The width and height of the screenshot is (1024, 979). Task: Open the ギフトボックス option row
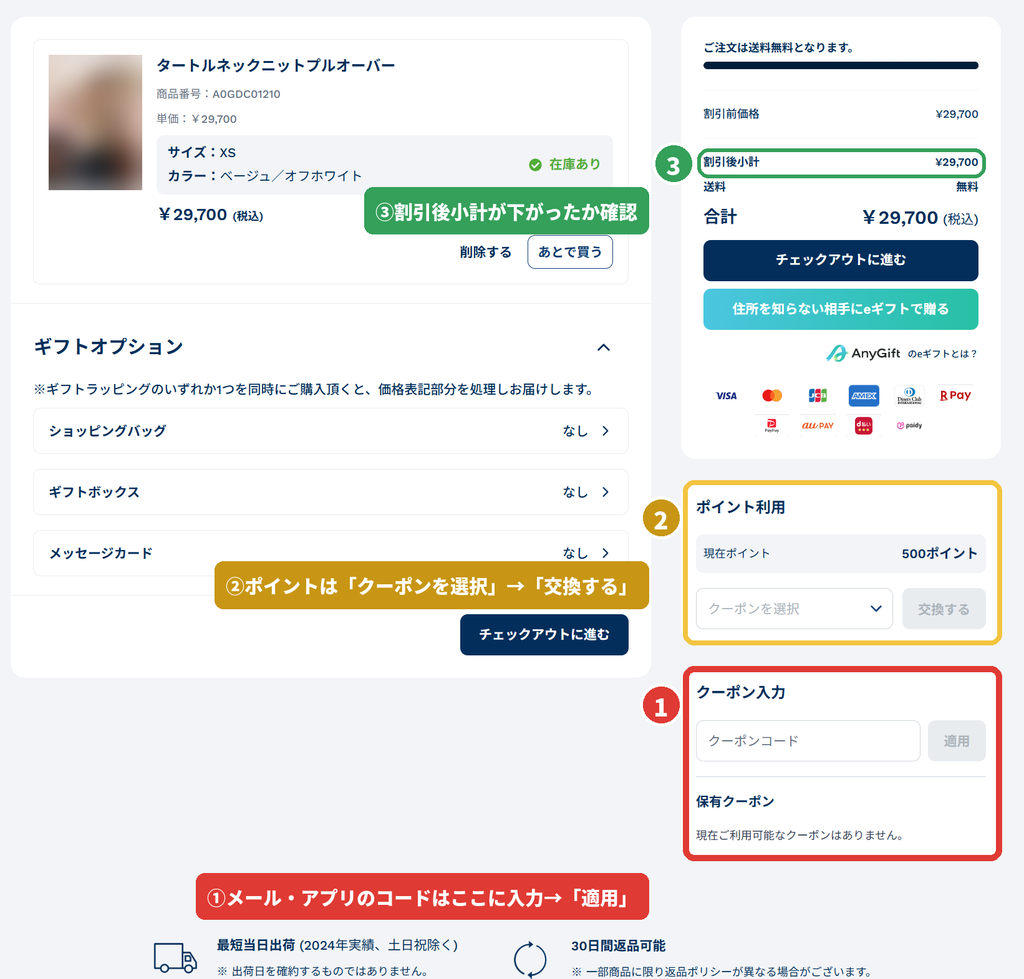click(x=330, y=492)
